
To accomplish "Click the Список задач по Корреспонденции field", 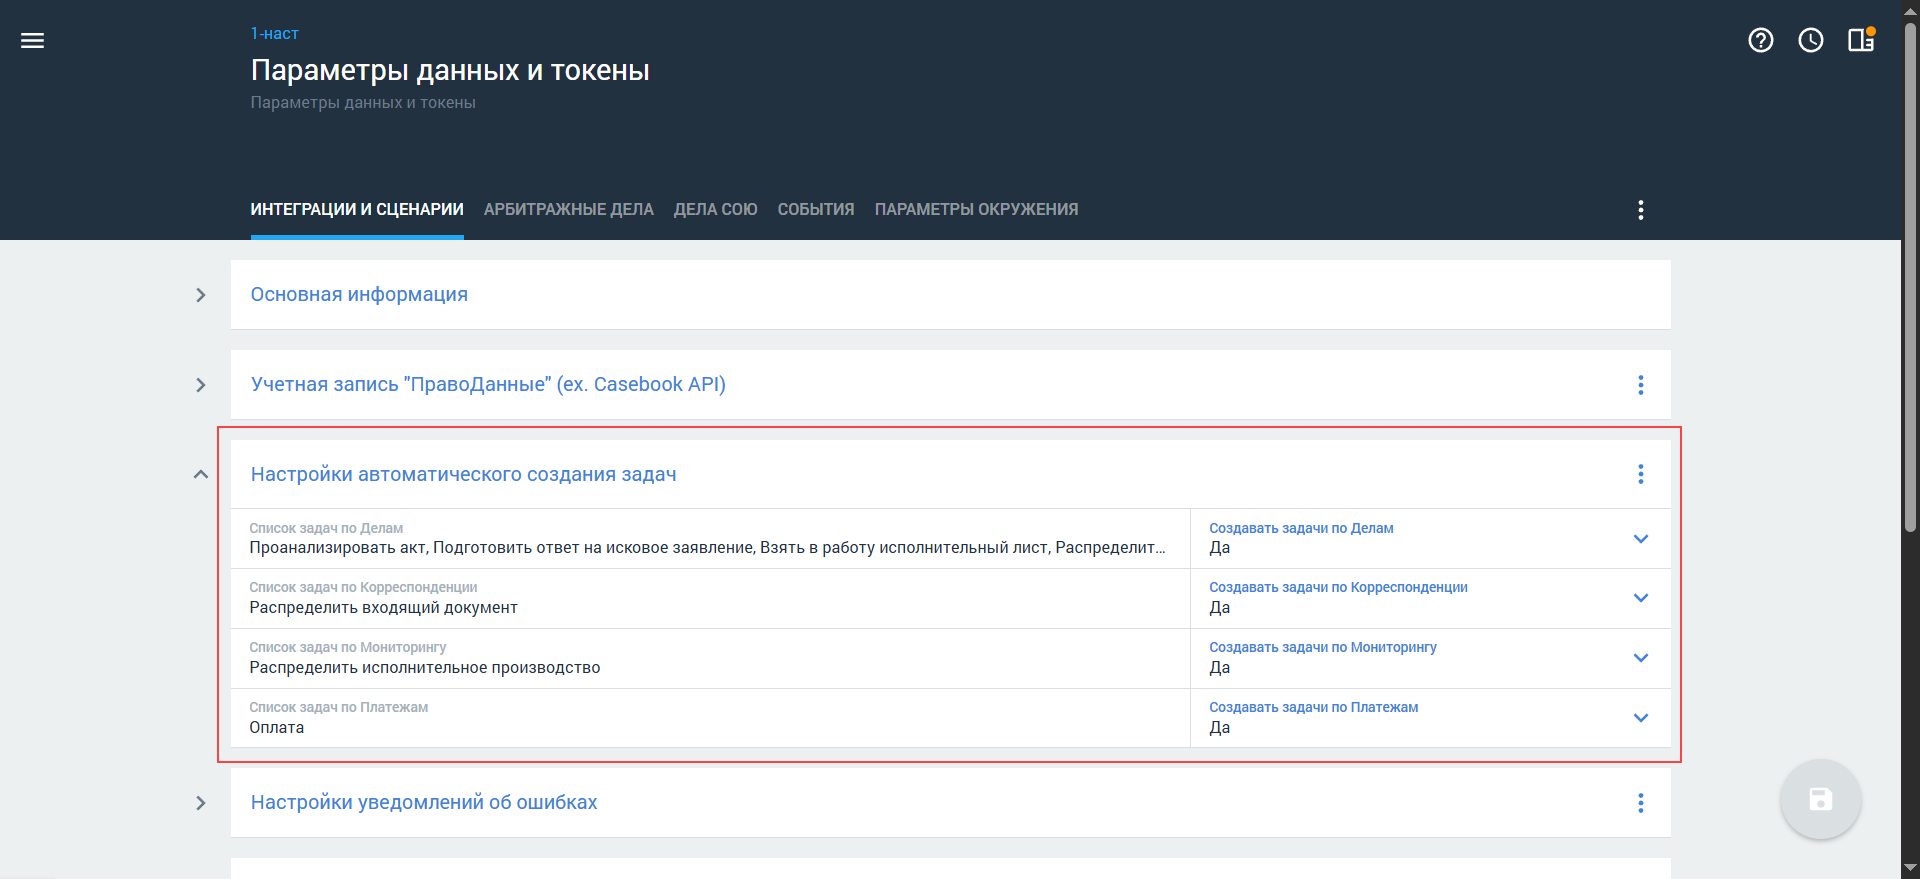I will coord(710,598).
